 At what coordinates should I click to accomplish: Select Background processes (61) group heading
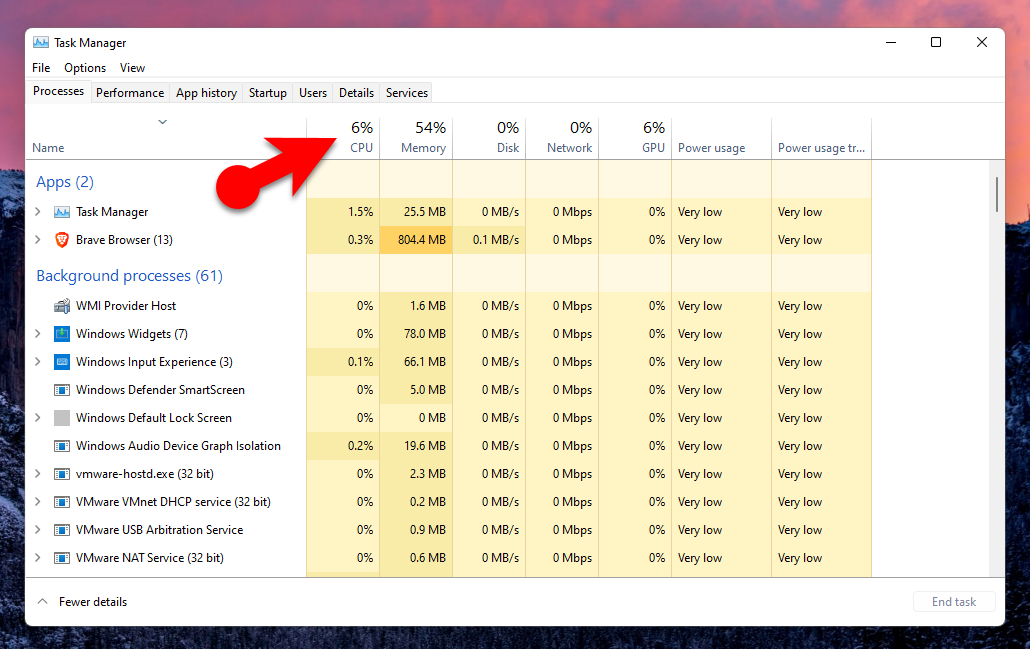(129, 276)
